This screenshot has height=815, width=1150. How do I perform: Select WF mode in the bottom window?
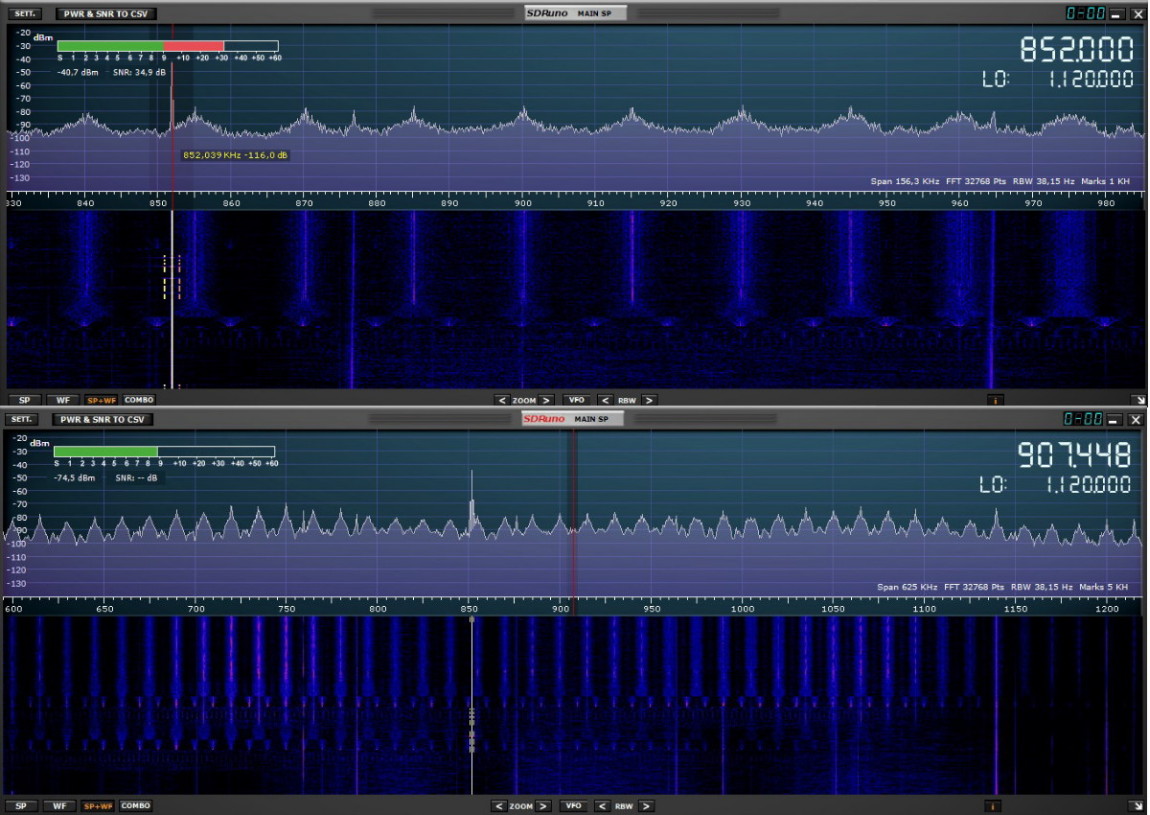(x=59, y=805)
